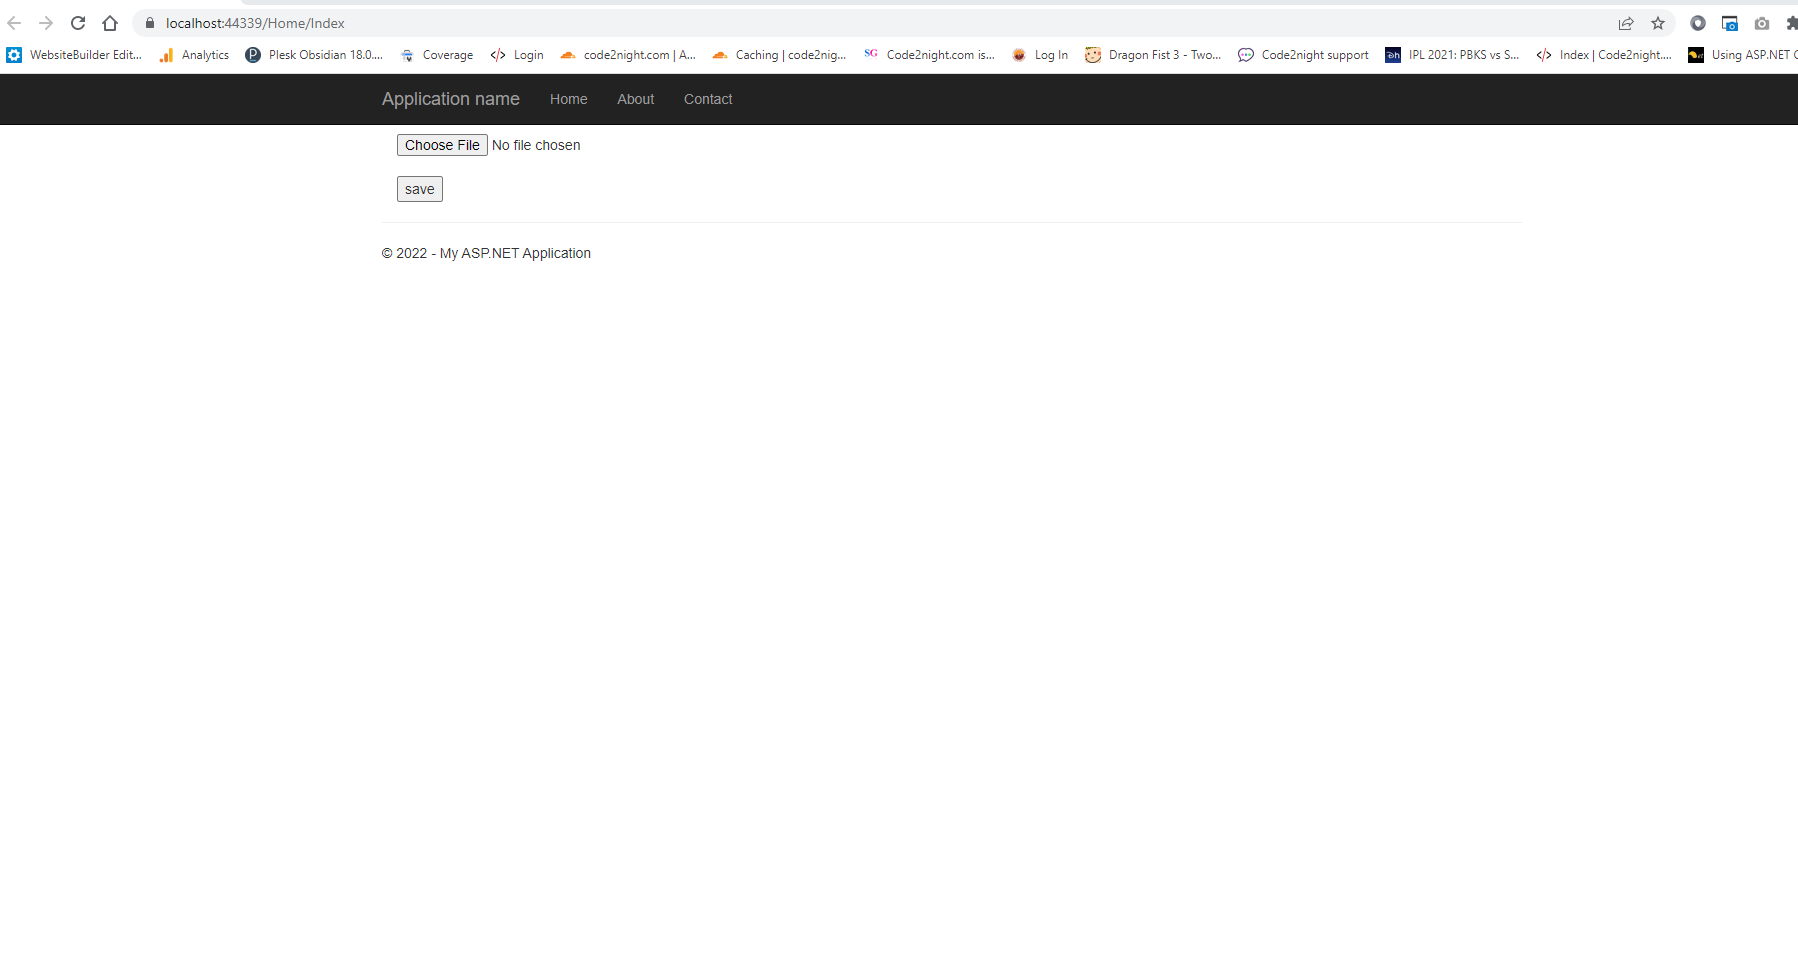Bookmark this page with the star icon
Image resolution: width=1798 pixels, height=966 pixels.
[x=1658, y=23]
